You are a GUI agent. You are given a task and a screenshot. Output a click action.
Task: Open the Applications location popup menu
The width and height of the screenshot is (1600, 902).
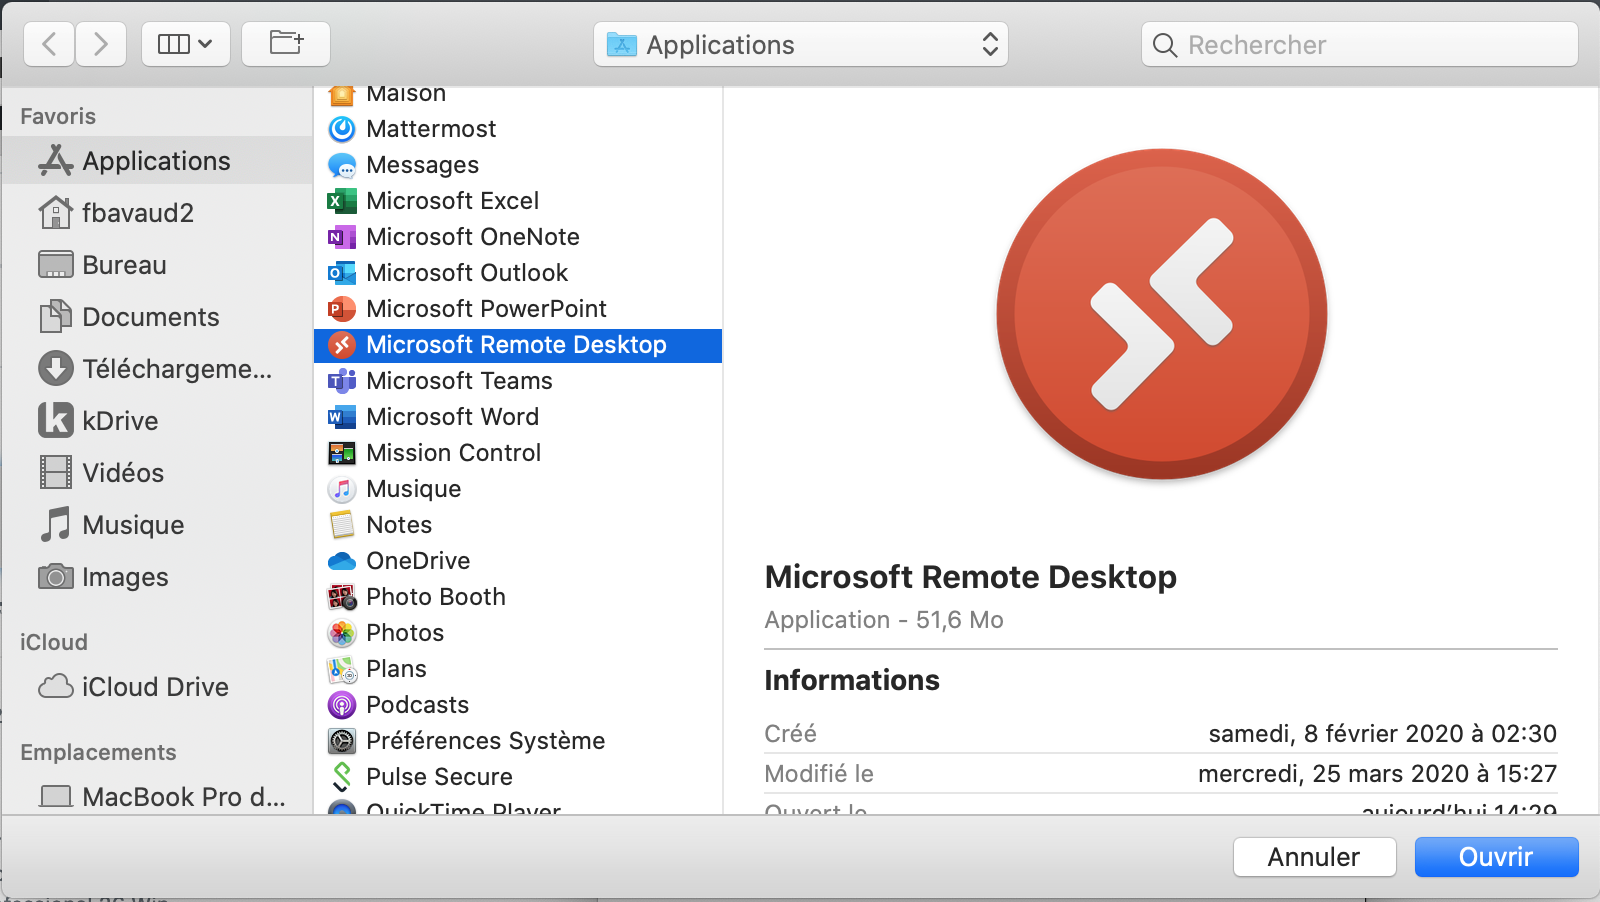point(800,45)
